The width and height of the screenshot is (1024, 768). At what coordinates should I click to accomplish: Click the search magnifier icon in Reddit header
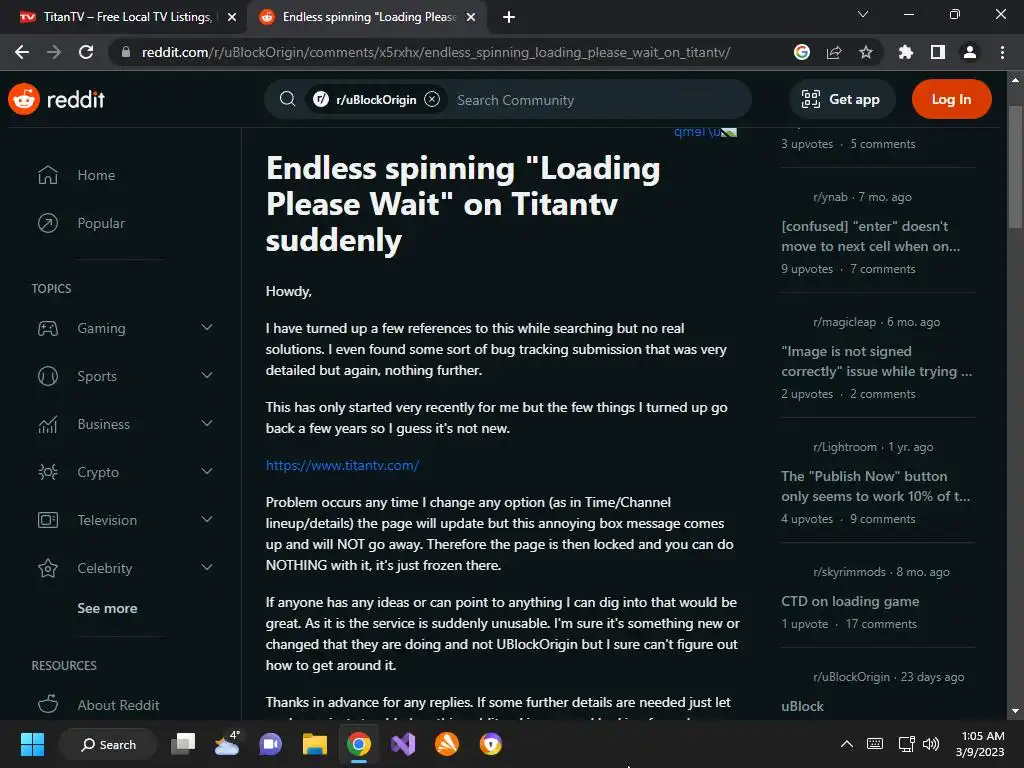287,99
